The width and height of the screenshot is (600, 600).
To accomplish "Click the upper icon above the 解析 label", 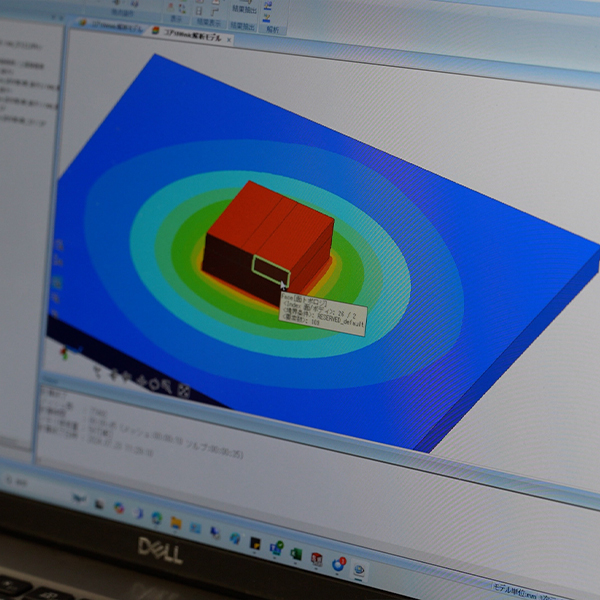I will pyautogui.click(x=268, y=6).
